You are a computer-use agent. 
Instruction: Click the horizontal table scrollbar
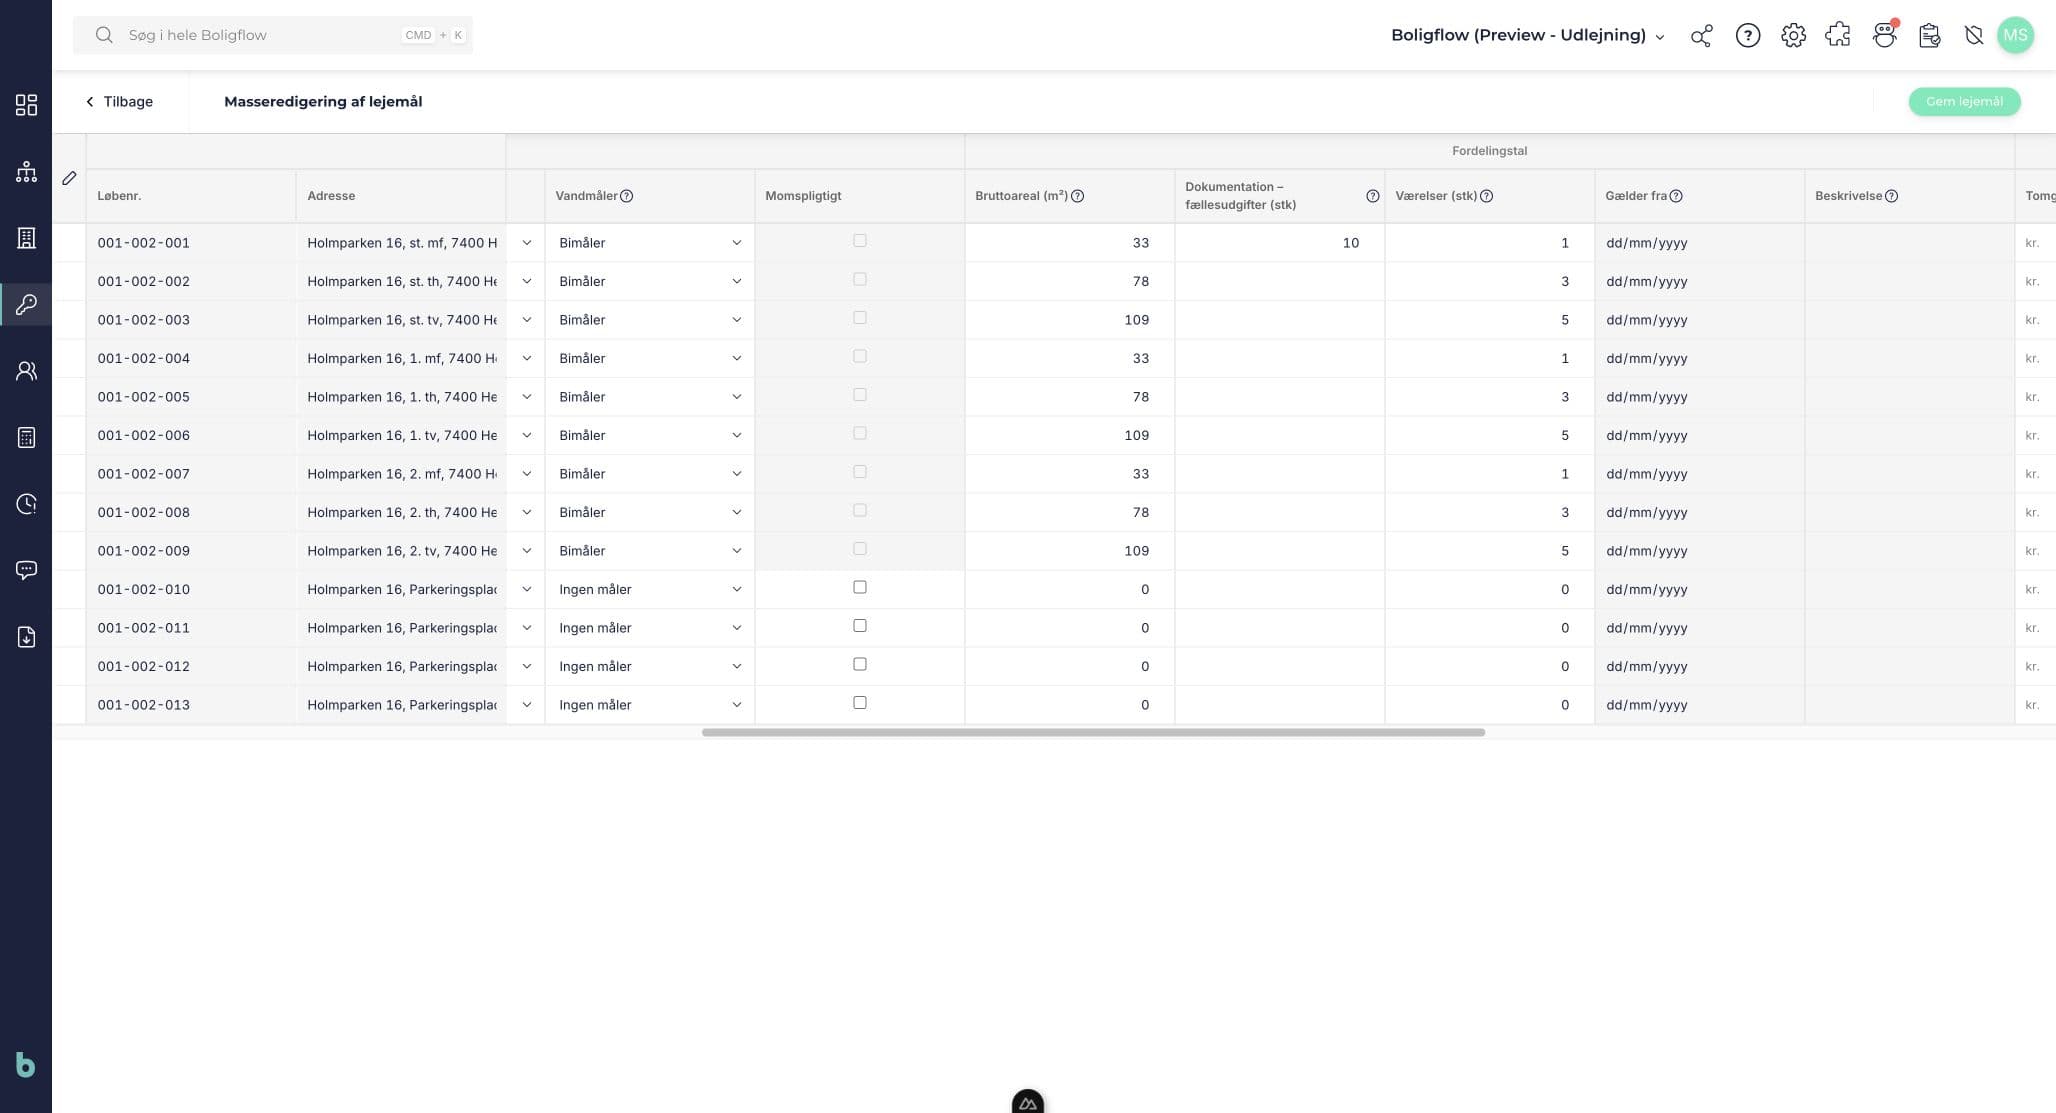(x=1093, y=732)
